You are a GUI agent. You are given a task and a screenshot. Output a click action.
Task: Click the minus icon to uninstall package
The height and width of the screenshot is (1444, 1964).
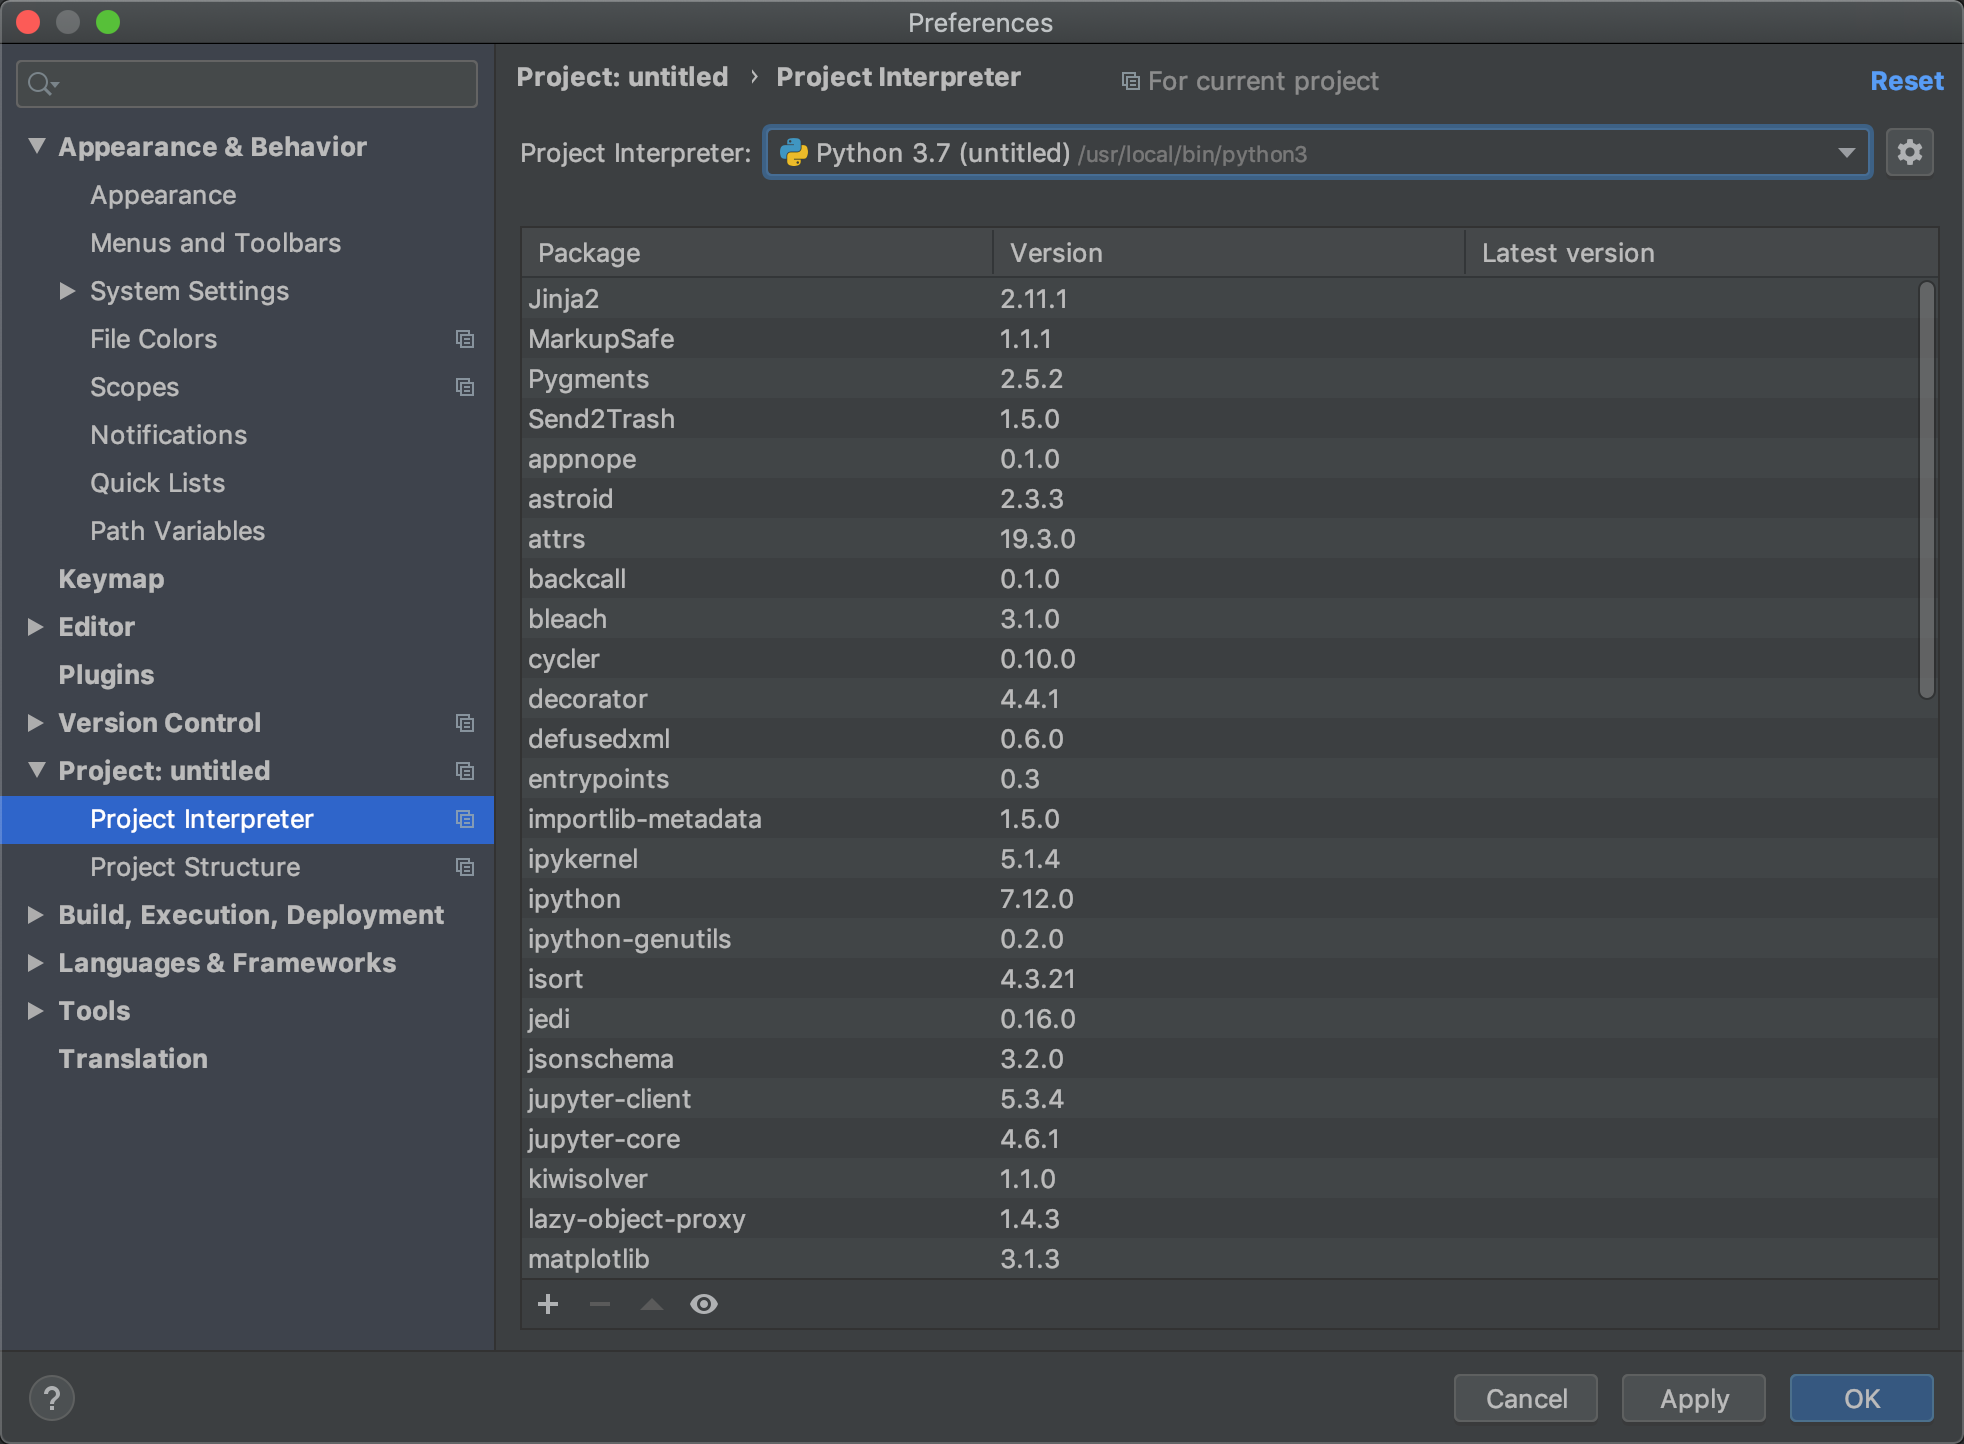(600, 1304)
